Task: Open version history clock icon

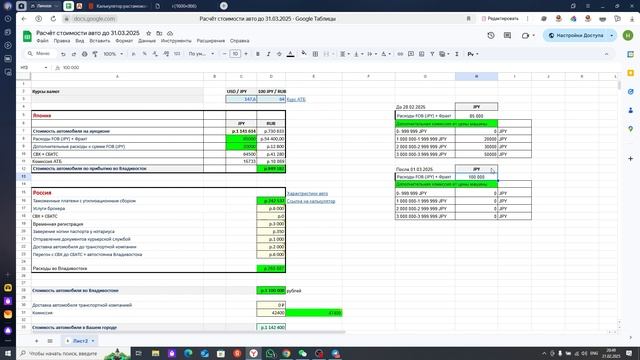Action: (491, 36)
